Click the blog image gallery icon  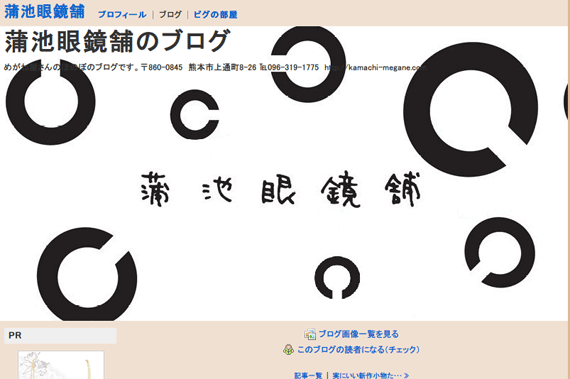(x=310, y=334)
